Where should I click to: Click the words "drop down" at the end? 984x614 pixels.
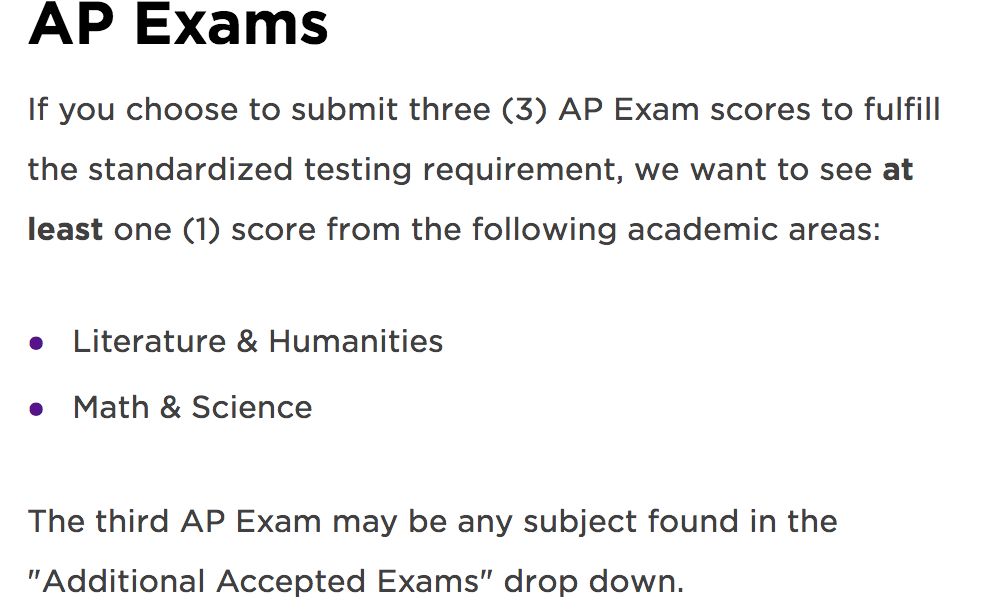point(594,581)
